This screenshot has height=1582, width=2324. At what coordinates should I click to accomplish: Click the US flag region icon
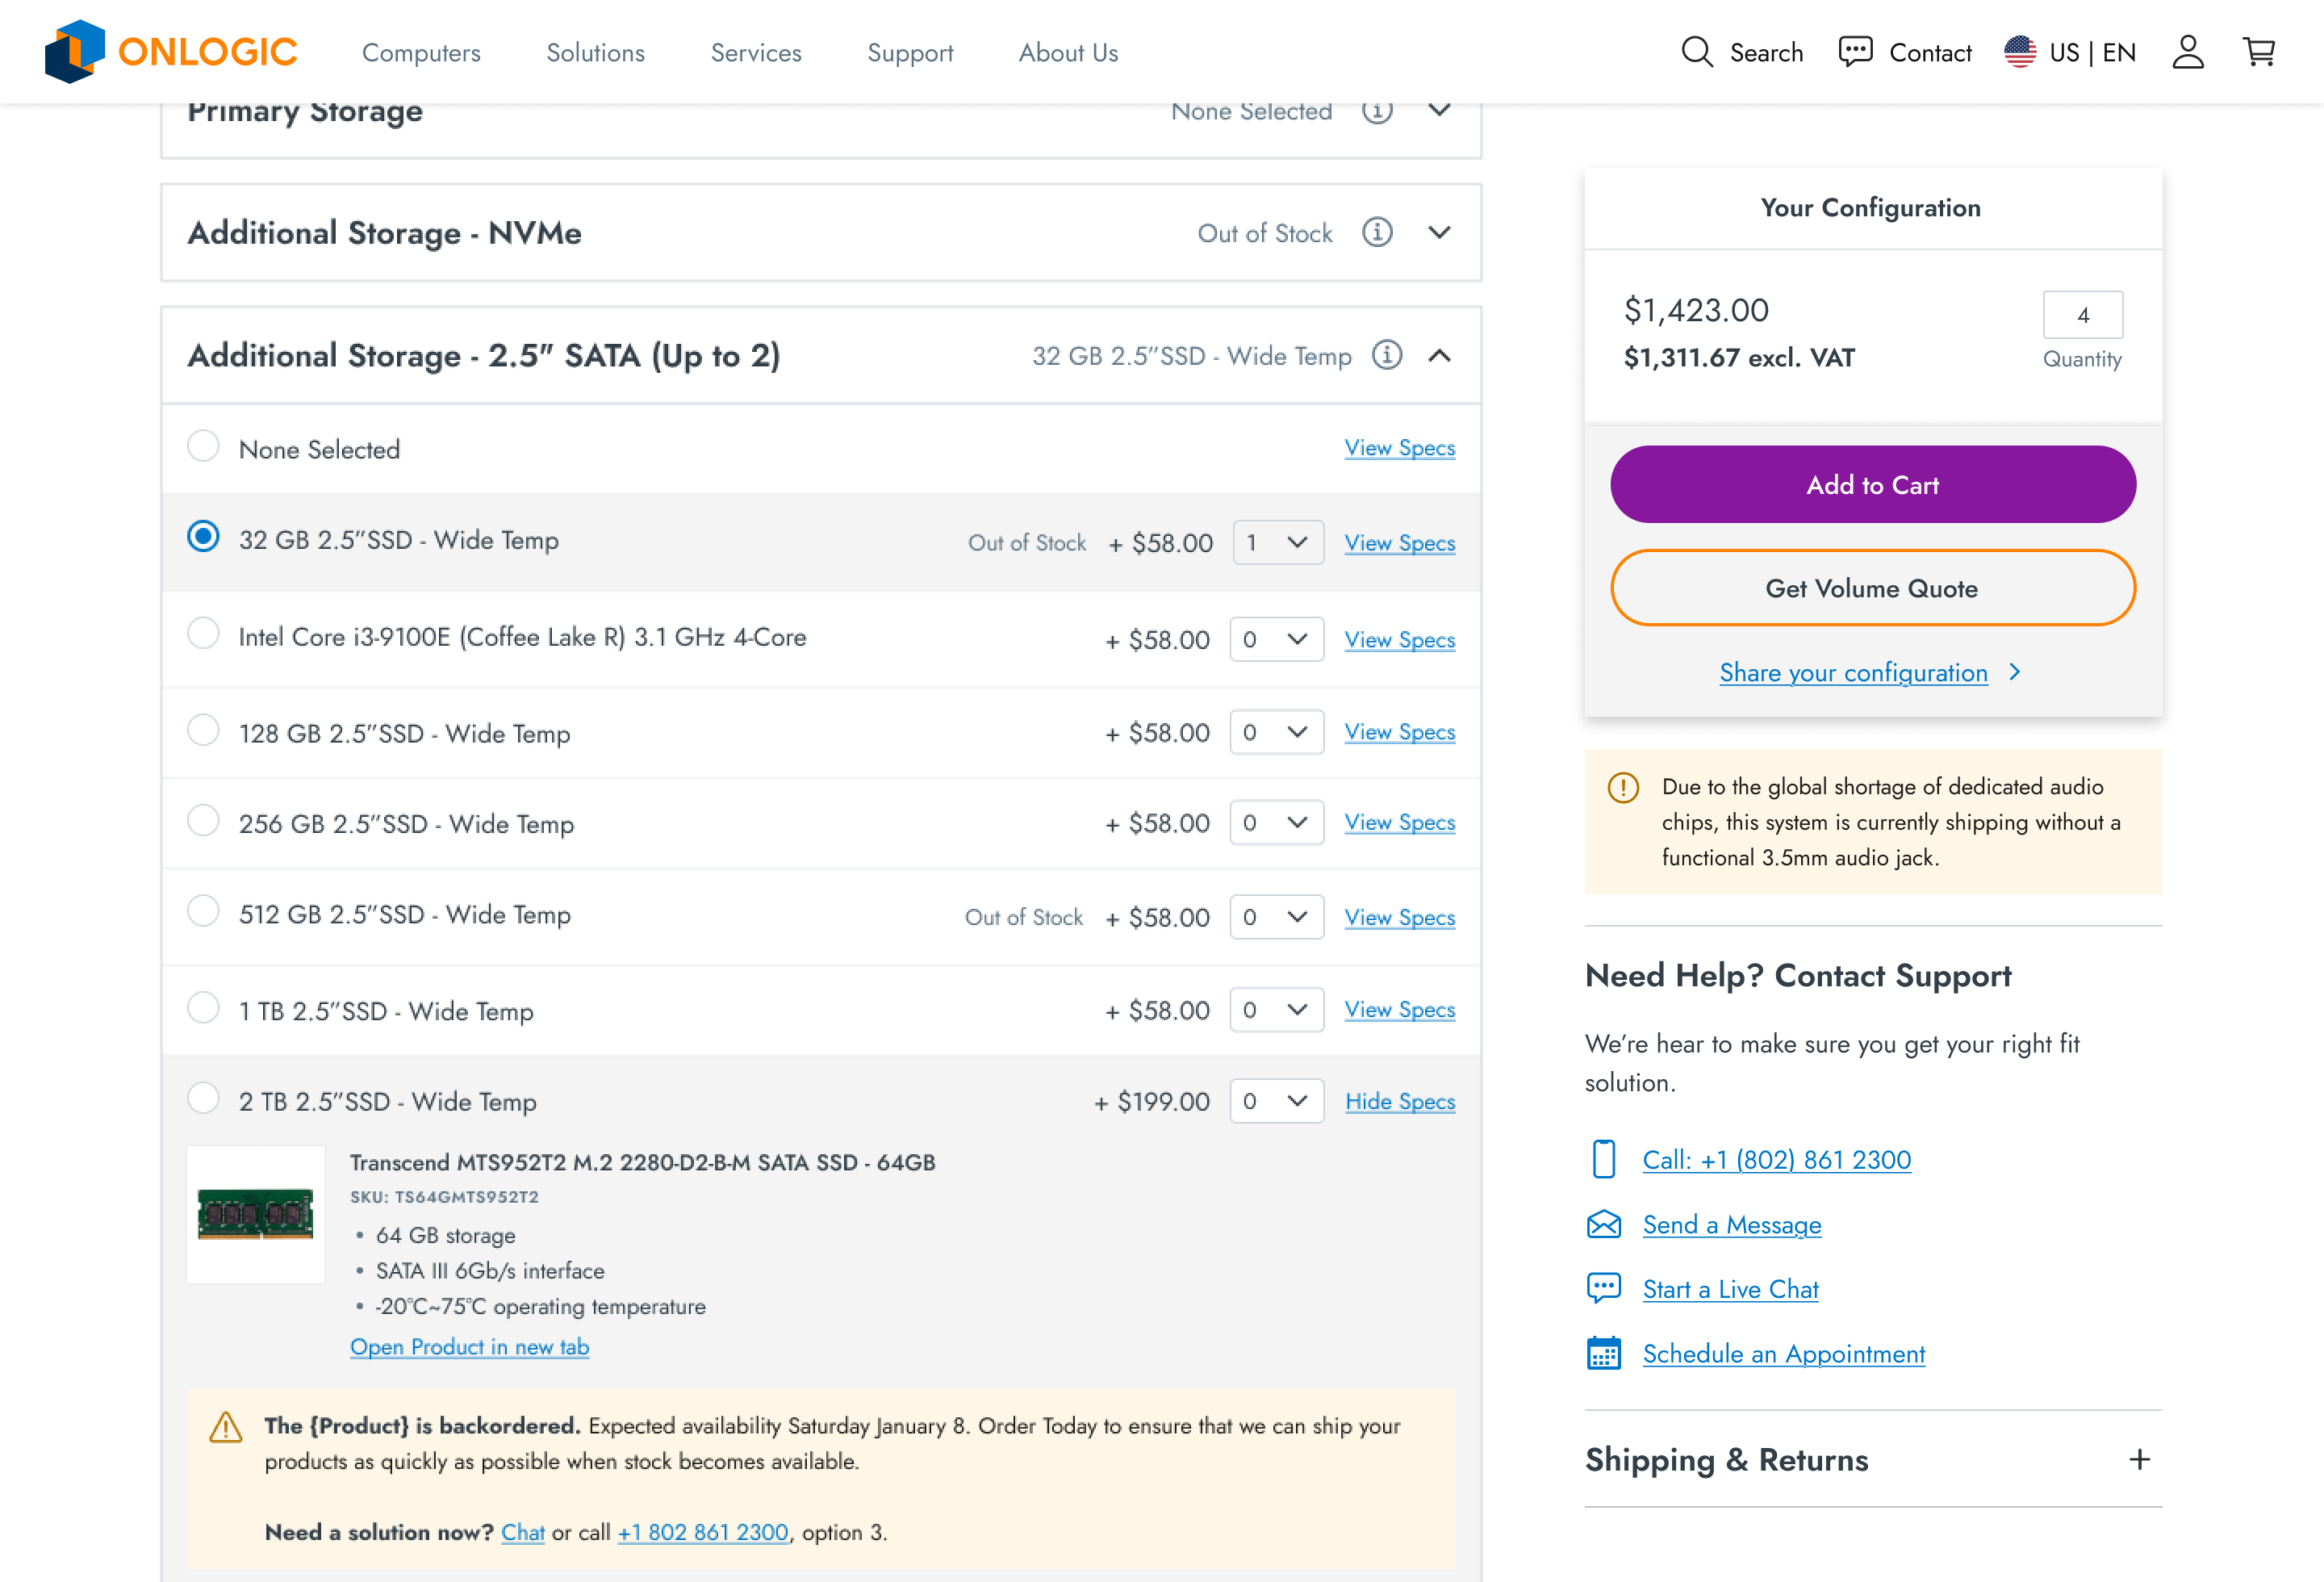pos(2020,52)
